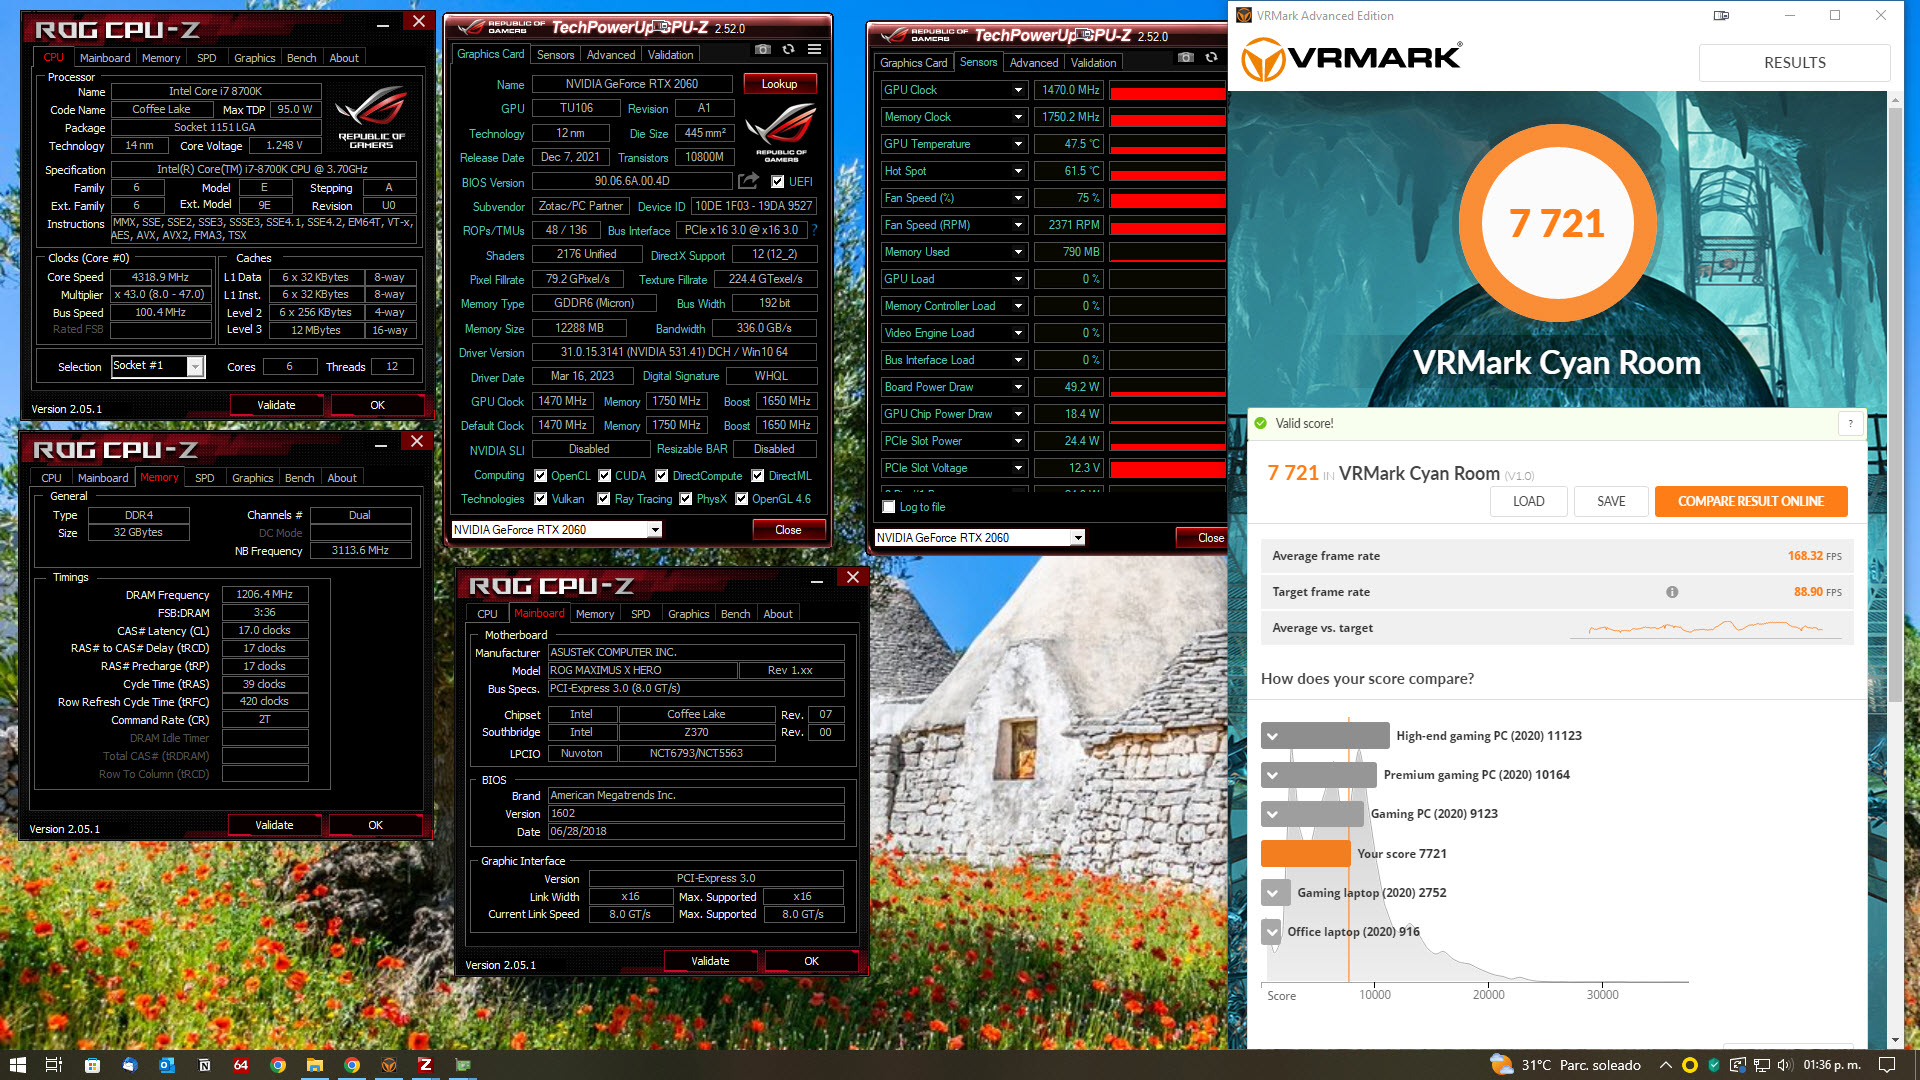Click the RESULTS button in VRMark
Image resolution: width=1920 pixels, height=1080 pixels.
pyautogui.click(x=1794, y=63)
